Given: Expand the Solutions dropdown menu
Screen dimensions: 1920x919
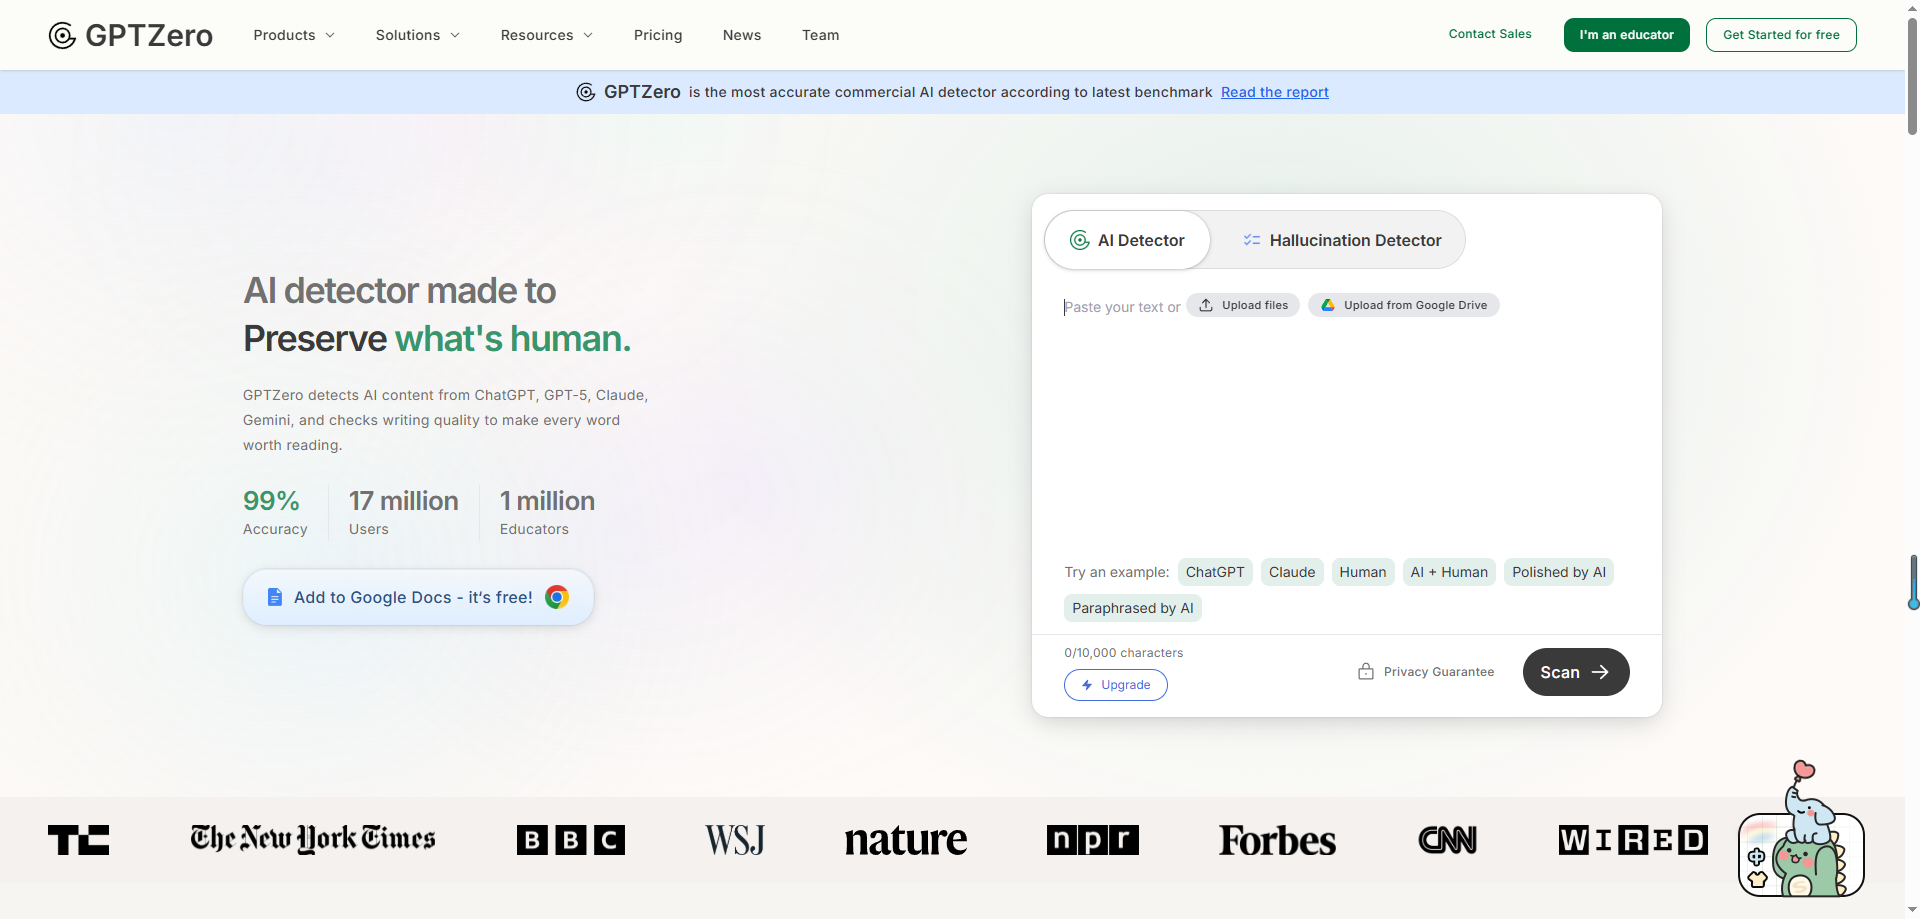Looking at the screenshot, I should [418, 35].
